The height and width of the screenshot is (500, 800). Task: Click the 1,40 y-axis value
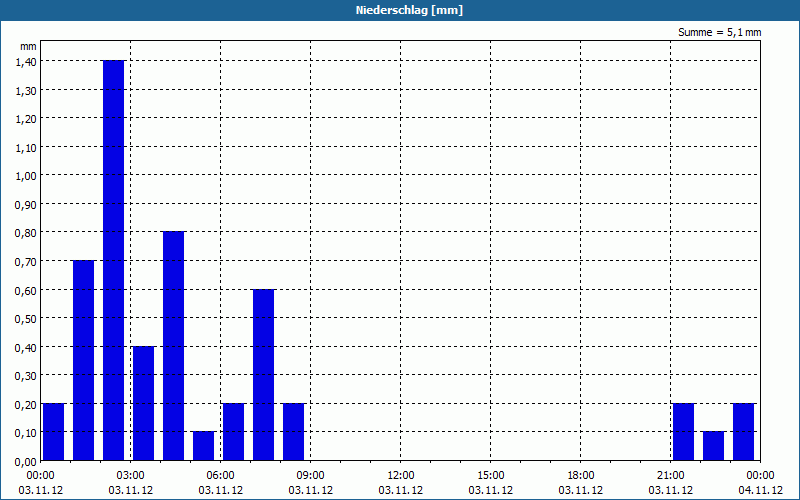(x=26, y=61)
